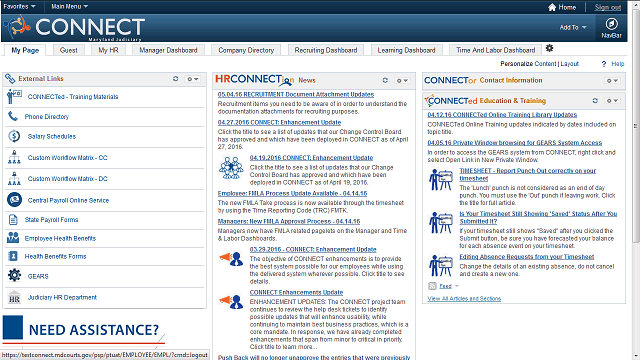The image size is (640, 360).
Task: Open Employee FMLA Process Update Available article
Action: 292,193
